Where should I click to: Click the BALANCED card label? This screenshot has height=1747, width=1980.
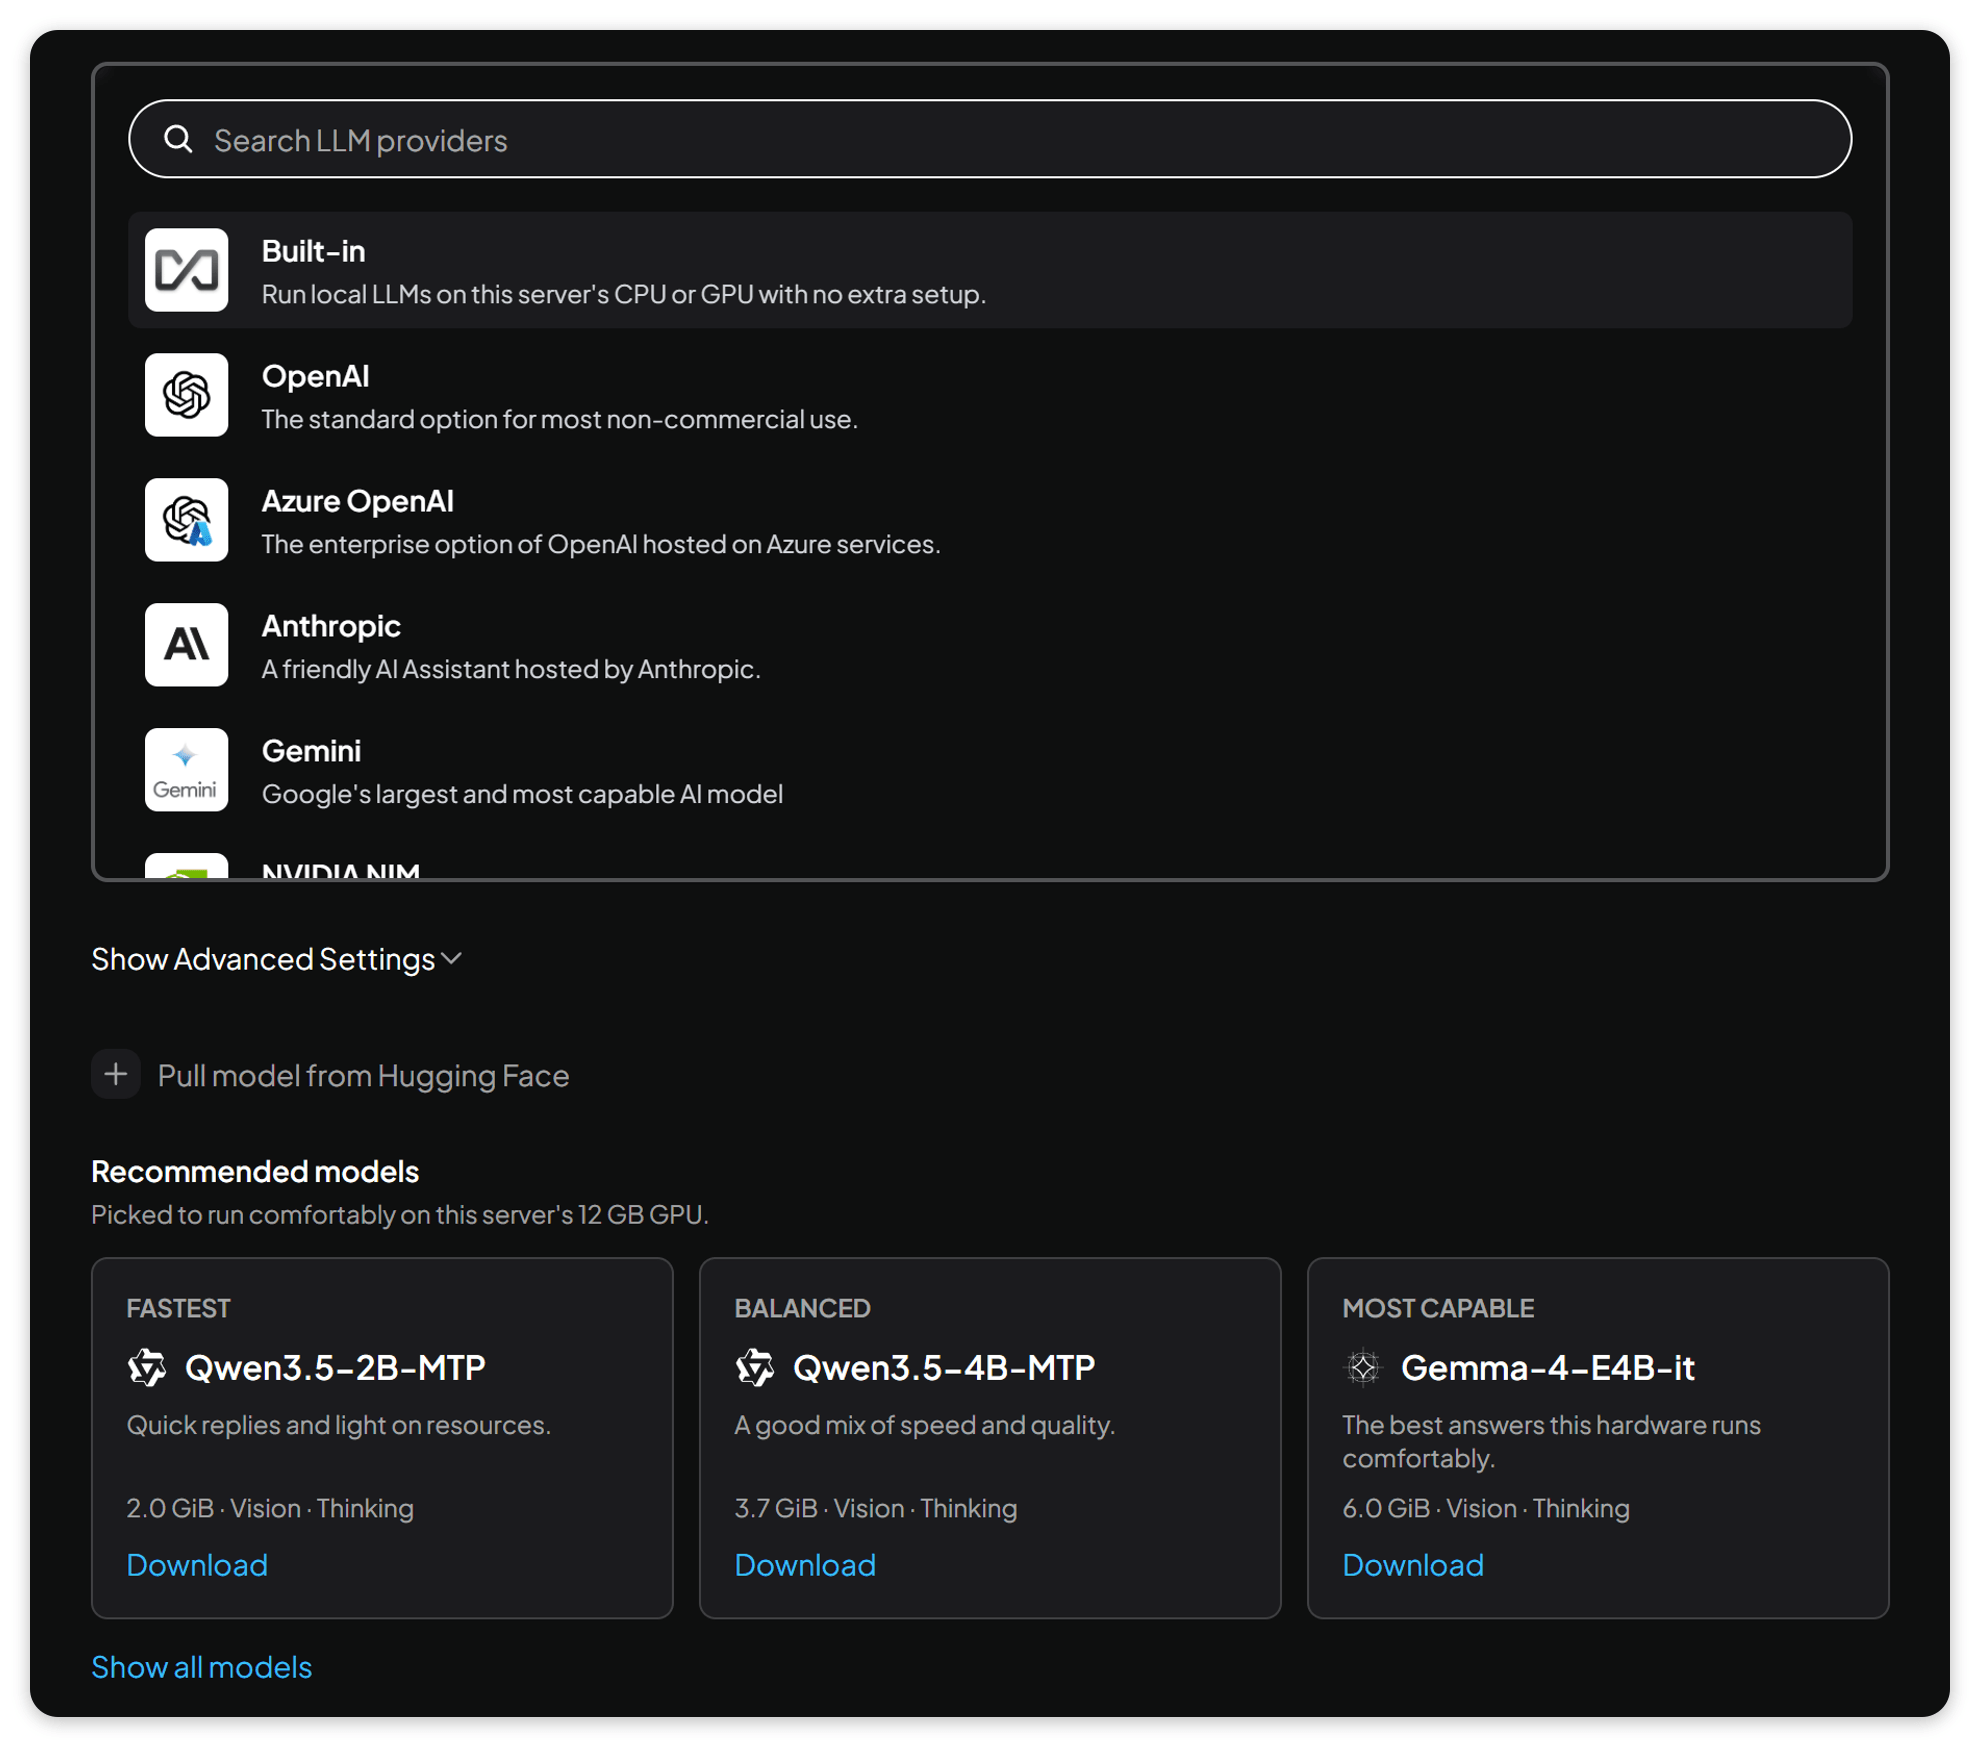tap(803, 1308)
